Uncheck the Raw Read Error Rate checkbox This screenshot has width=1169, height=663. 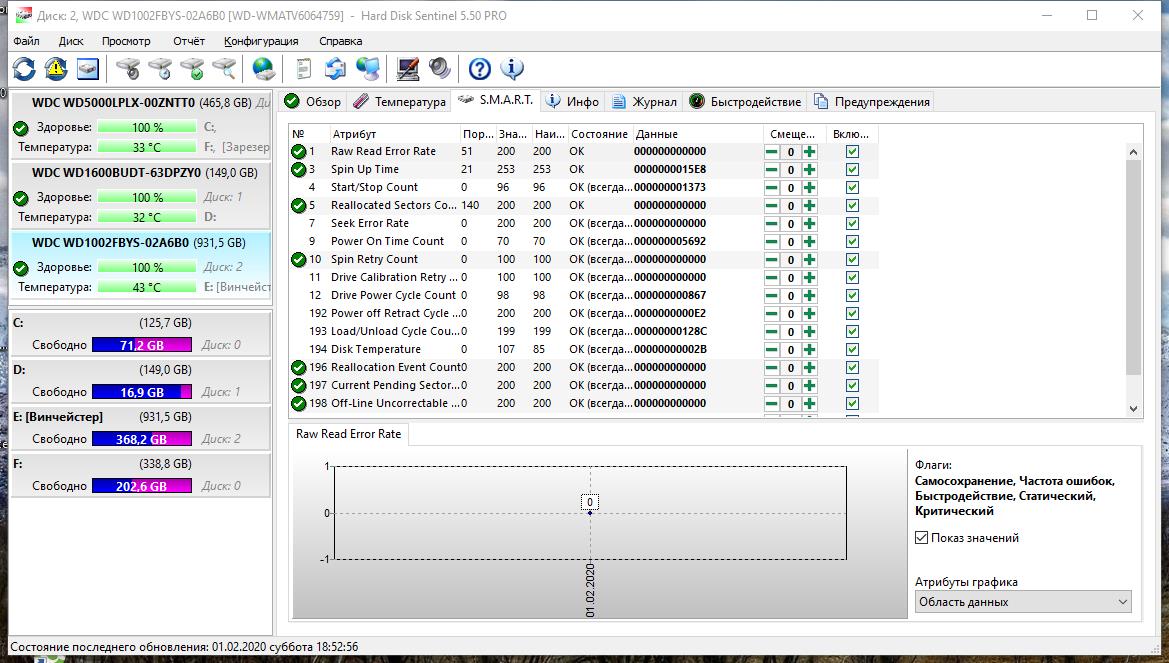(852, 152)
